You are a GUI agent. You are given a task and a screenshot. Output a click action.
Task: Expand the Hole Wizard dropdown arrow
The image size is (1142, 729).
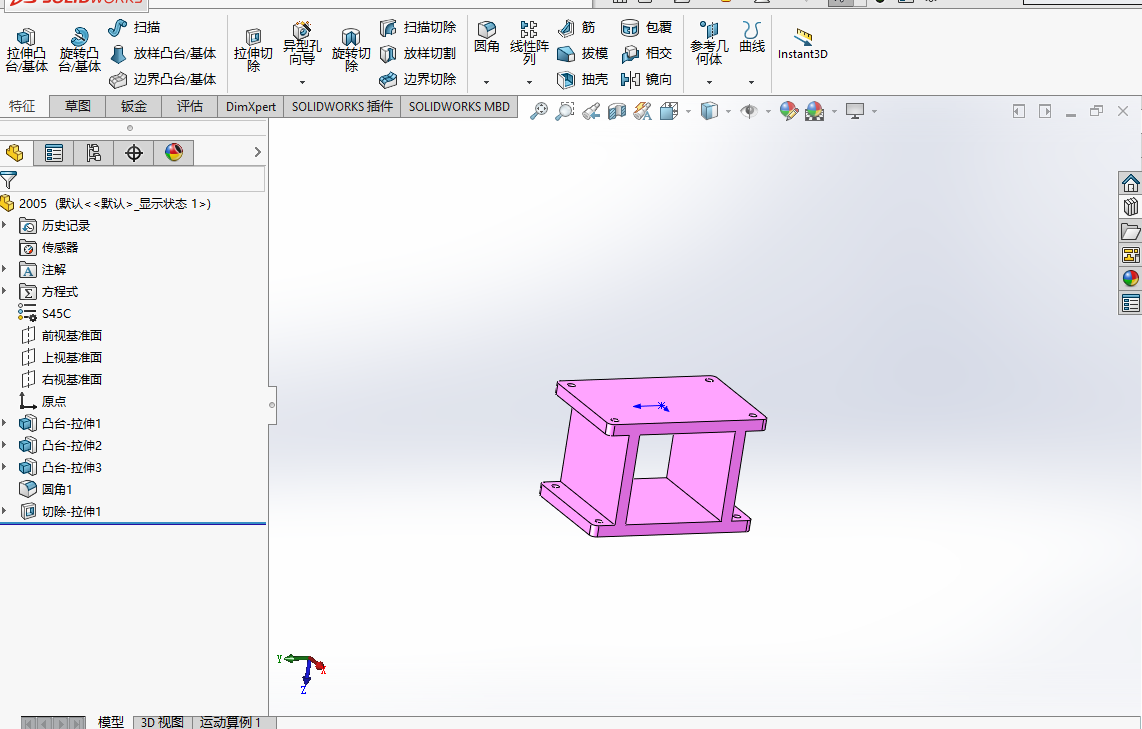point(302,82)
